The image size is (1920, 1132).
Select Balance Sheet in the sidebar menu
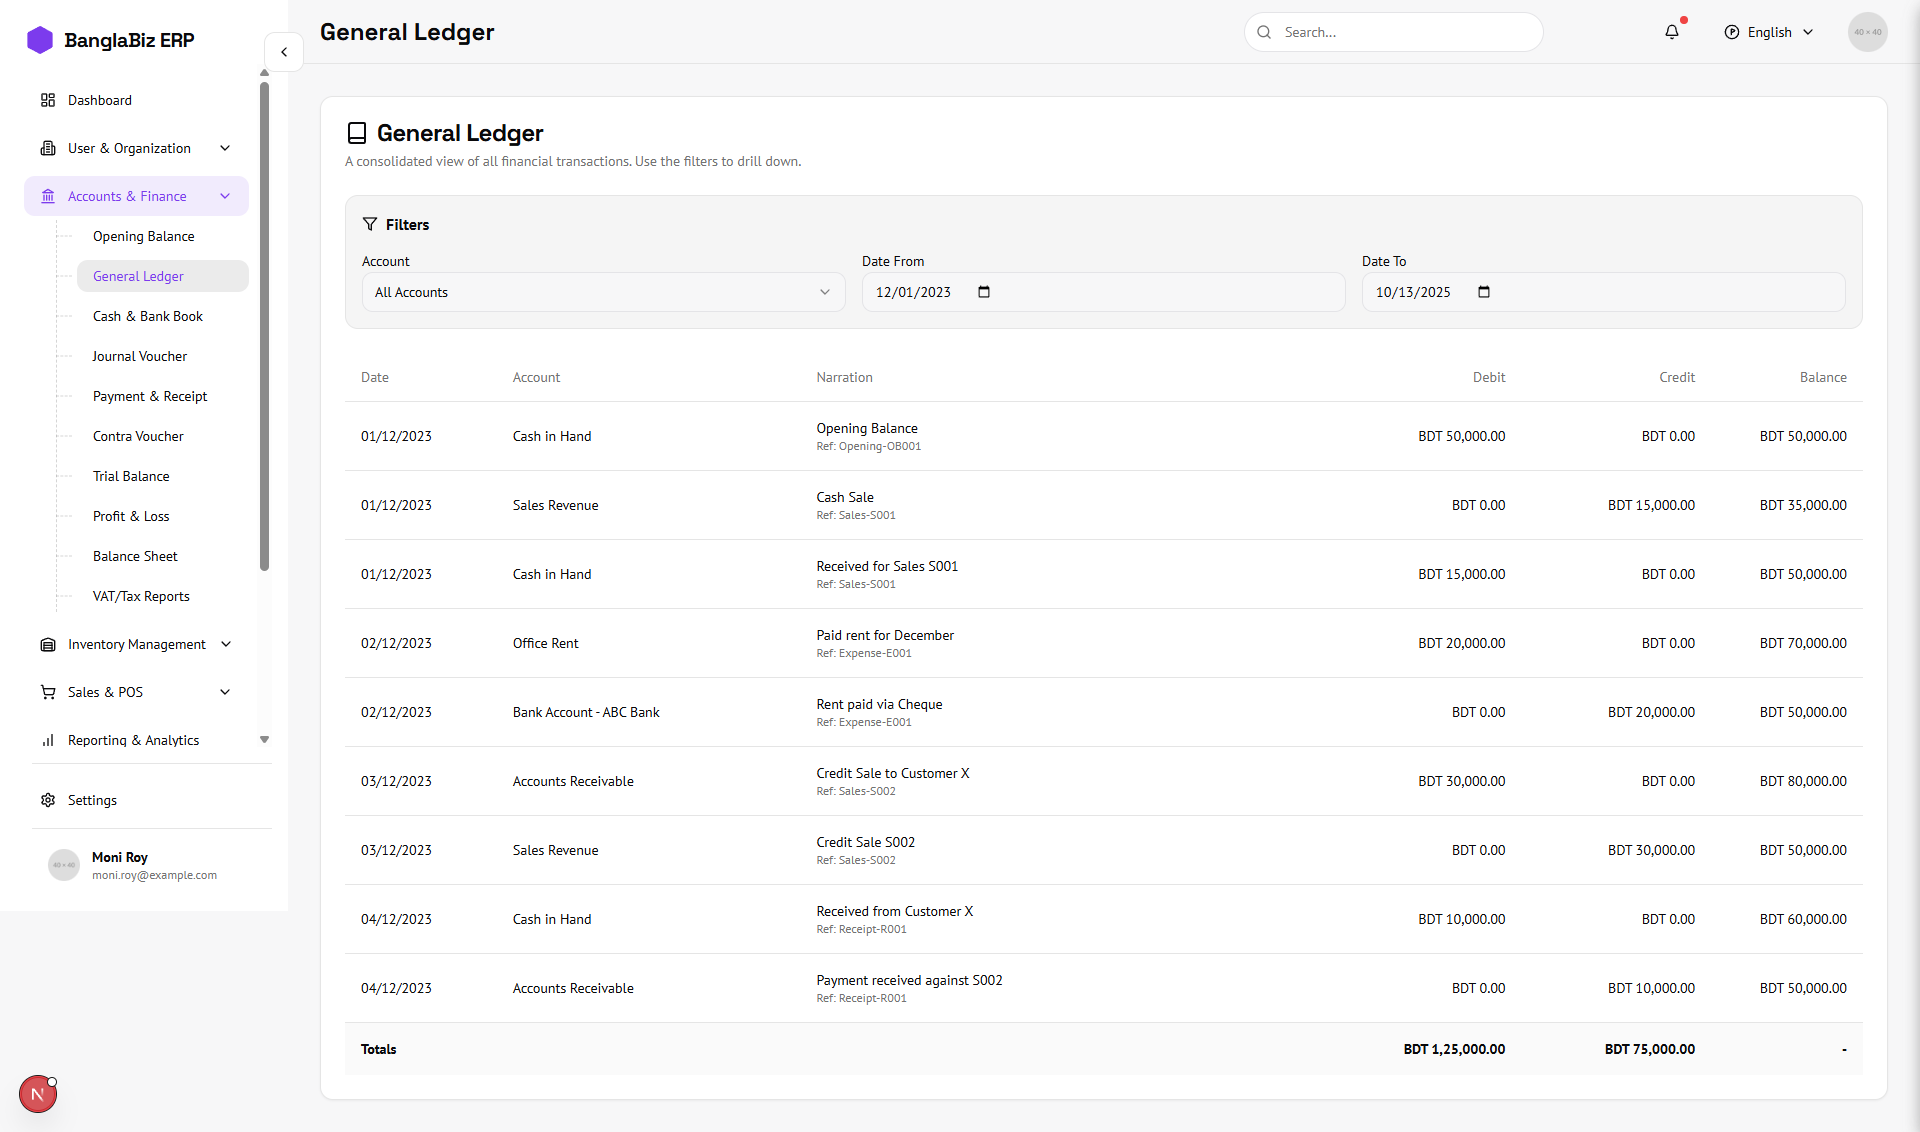(135, 556)
